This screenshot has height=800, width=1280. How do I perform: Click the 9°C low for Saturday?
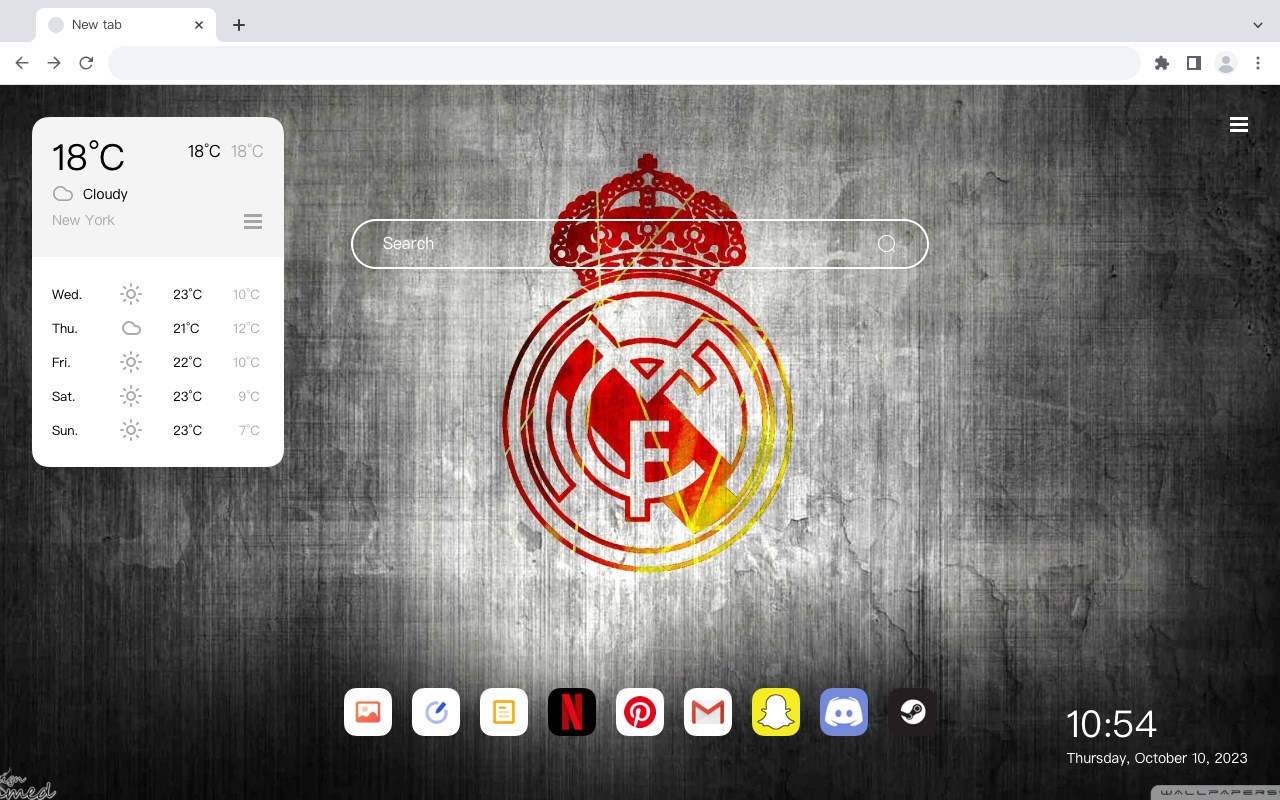pos(249,396)
